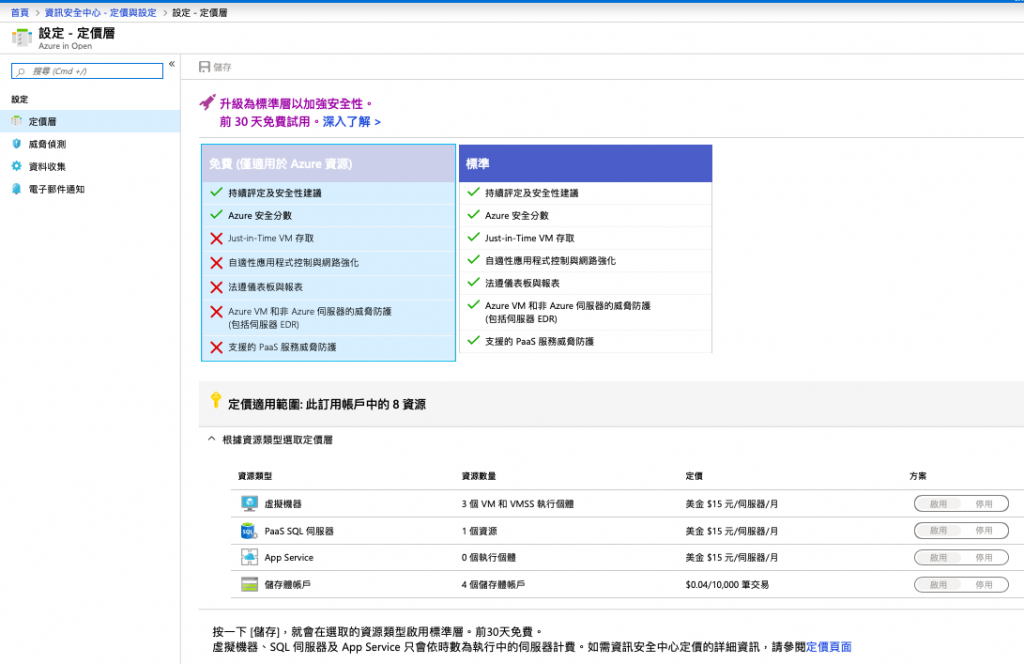Click the 資源類型 column header
This screenshot has width=1024, height=664.
[255, 476]
